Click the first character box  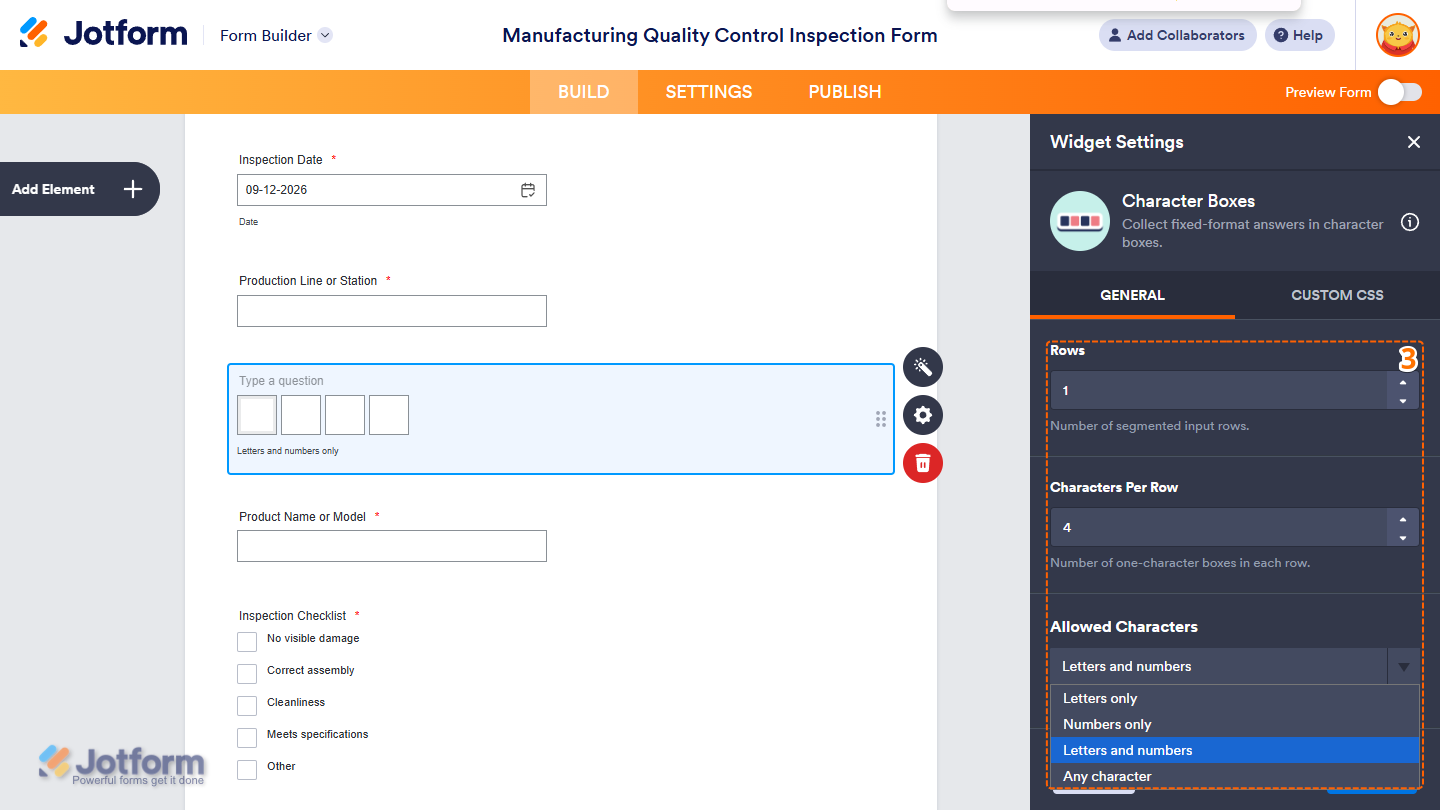click(x=257, y=415)
